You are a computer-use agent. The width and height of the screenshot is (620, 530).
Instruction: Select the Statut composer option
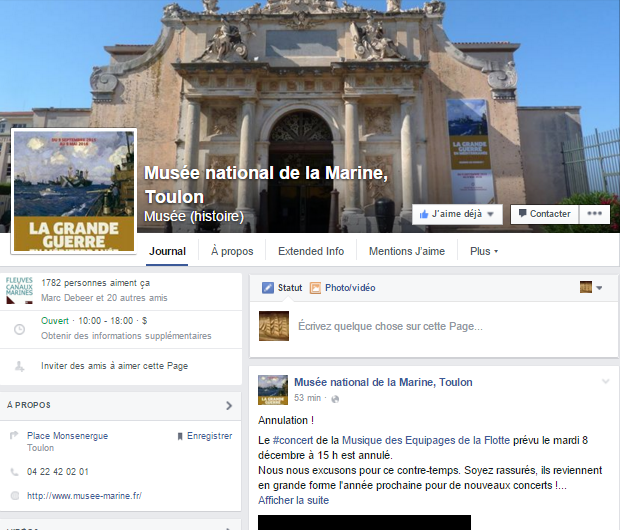tap(282, 288)
